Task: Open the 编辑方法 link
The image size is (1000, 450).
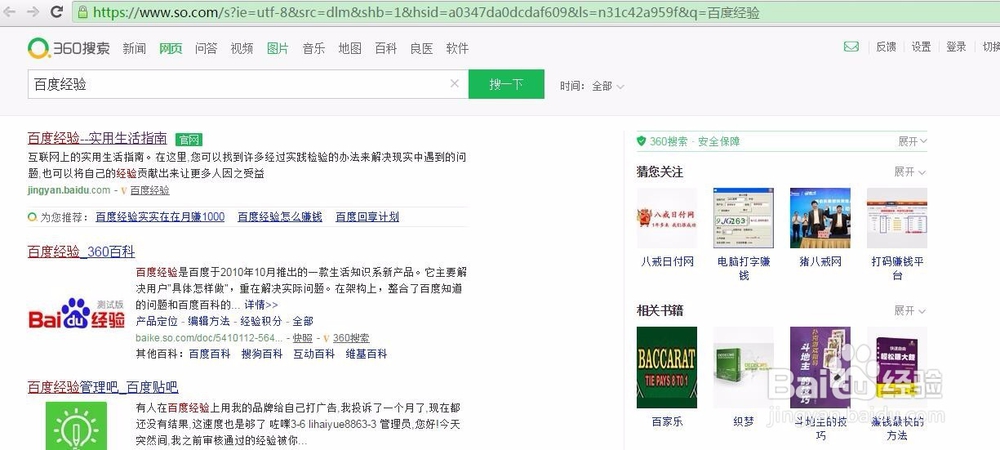Action: (209, 321)
